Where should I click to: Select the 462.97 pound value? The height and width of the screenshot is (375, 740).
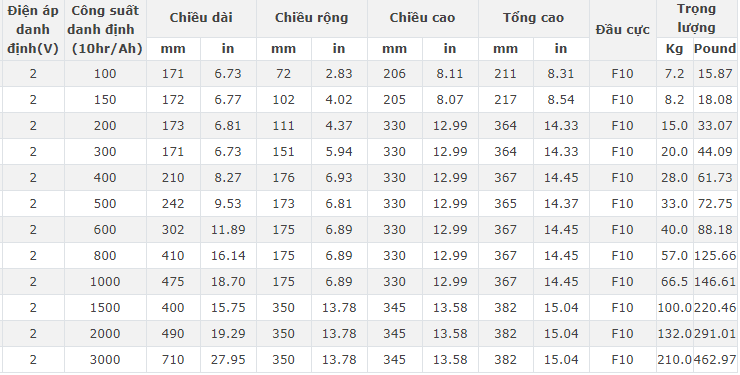pyautogui.click(x=715, y=360)
